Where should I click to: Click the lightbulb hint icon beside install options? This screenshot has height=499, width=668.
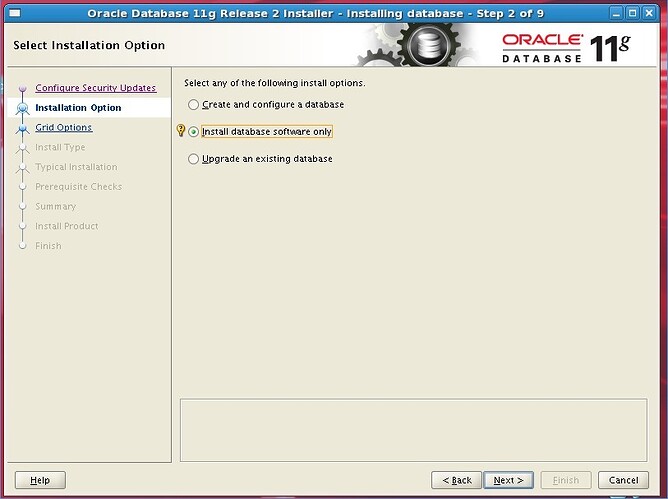(181, 131)
